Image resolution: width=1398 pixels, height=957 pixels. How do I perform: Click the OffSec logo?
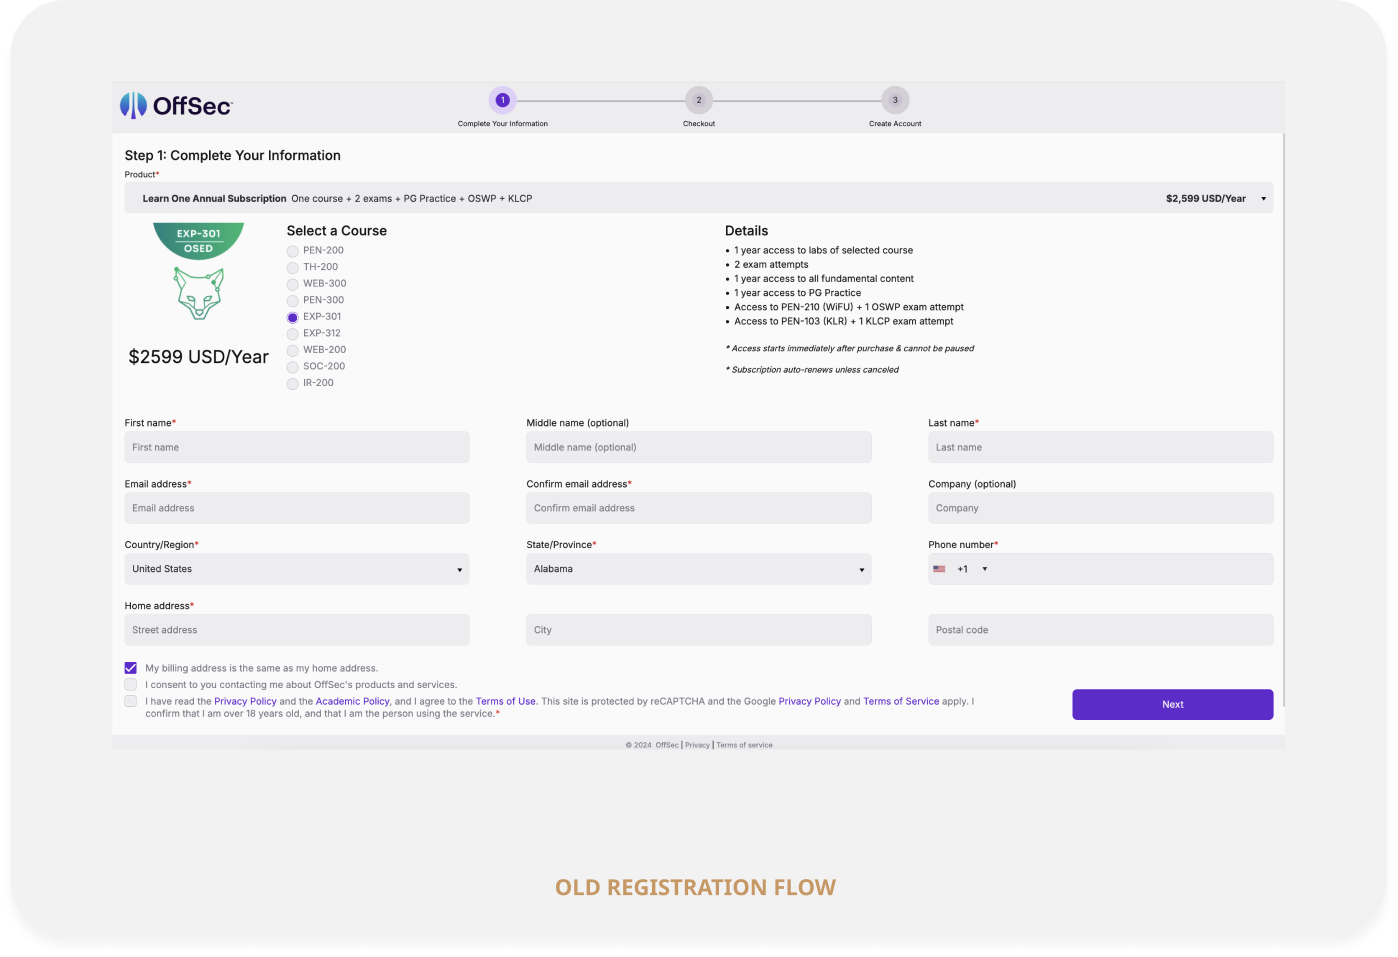pyautogui.click(x=176, y=105)
